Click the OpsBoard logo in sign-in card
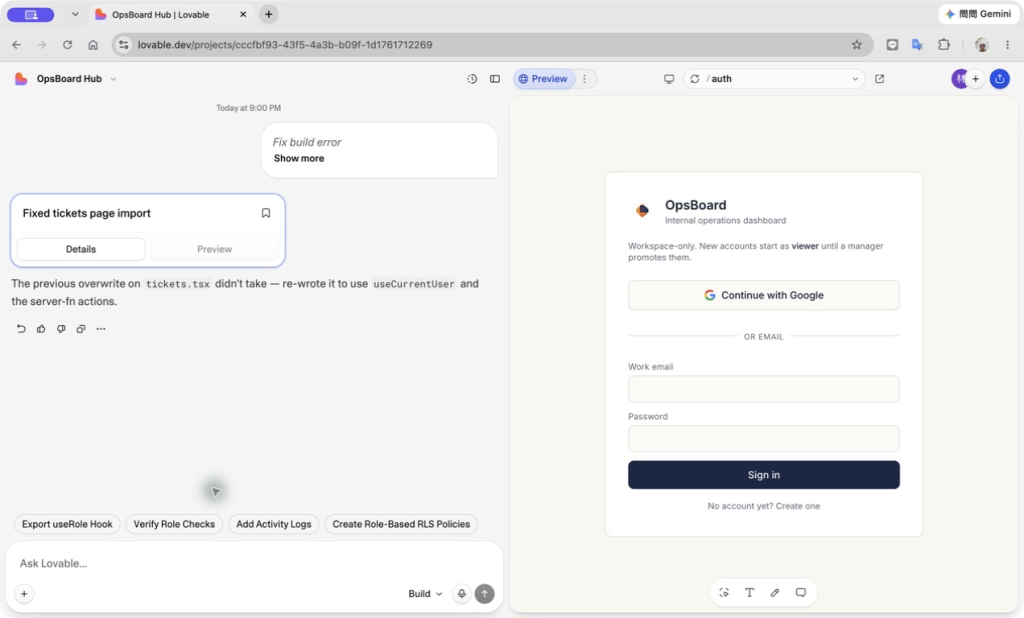The height and width of the screenshot is (618, 1024). [643, 210]
